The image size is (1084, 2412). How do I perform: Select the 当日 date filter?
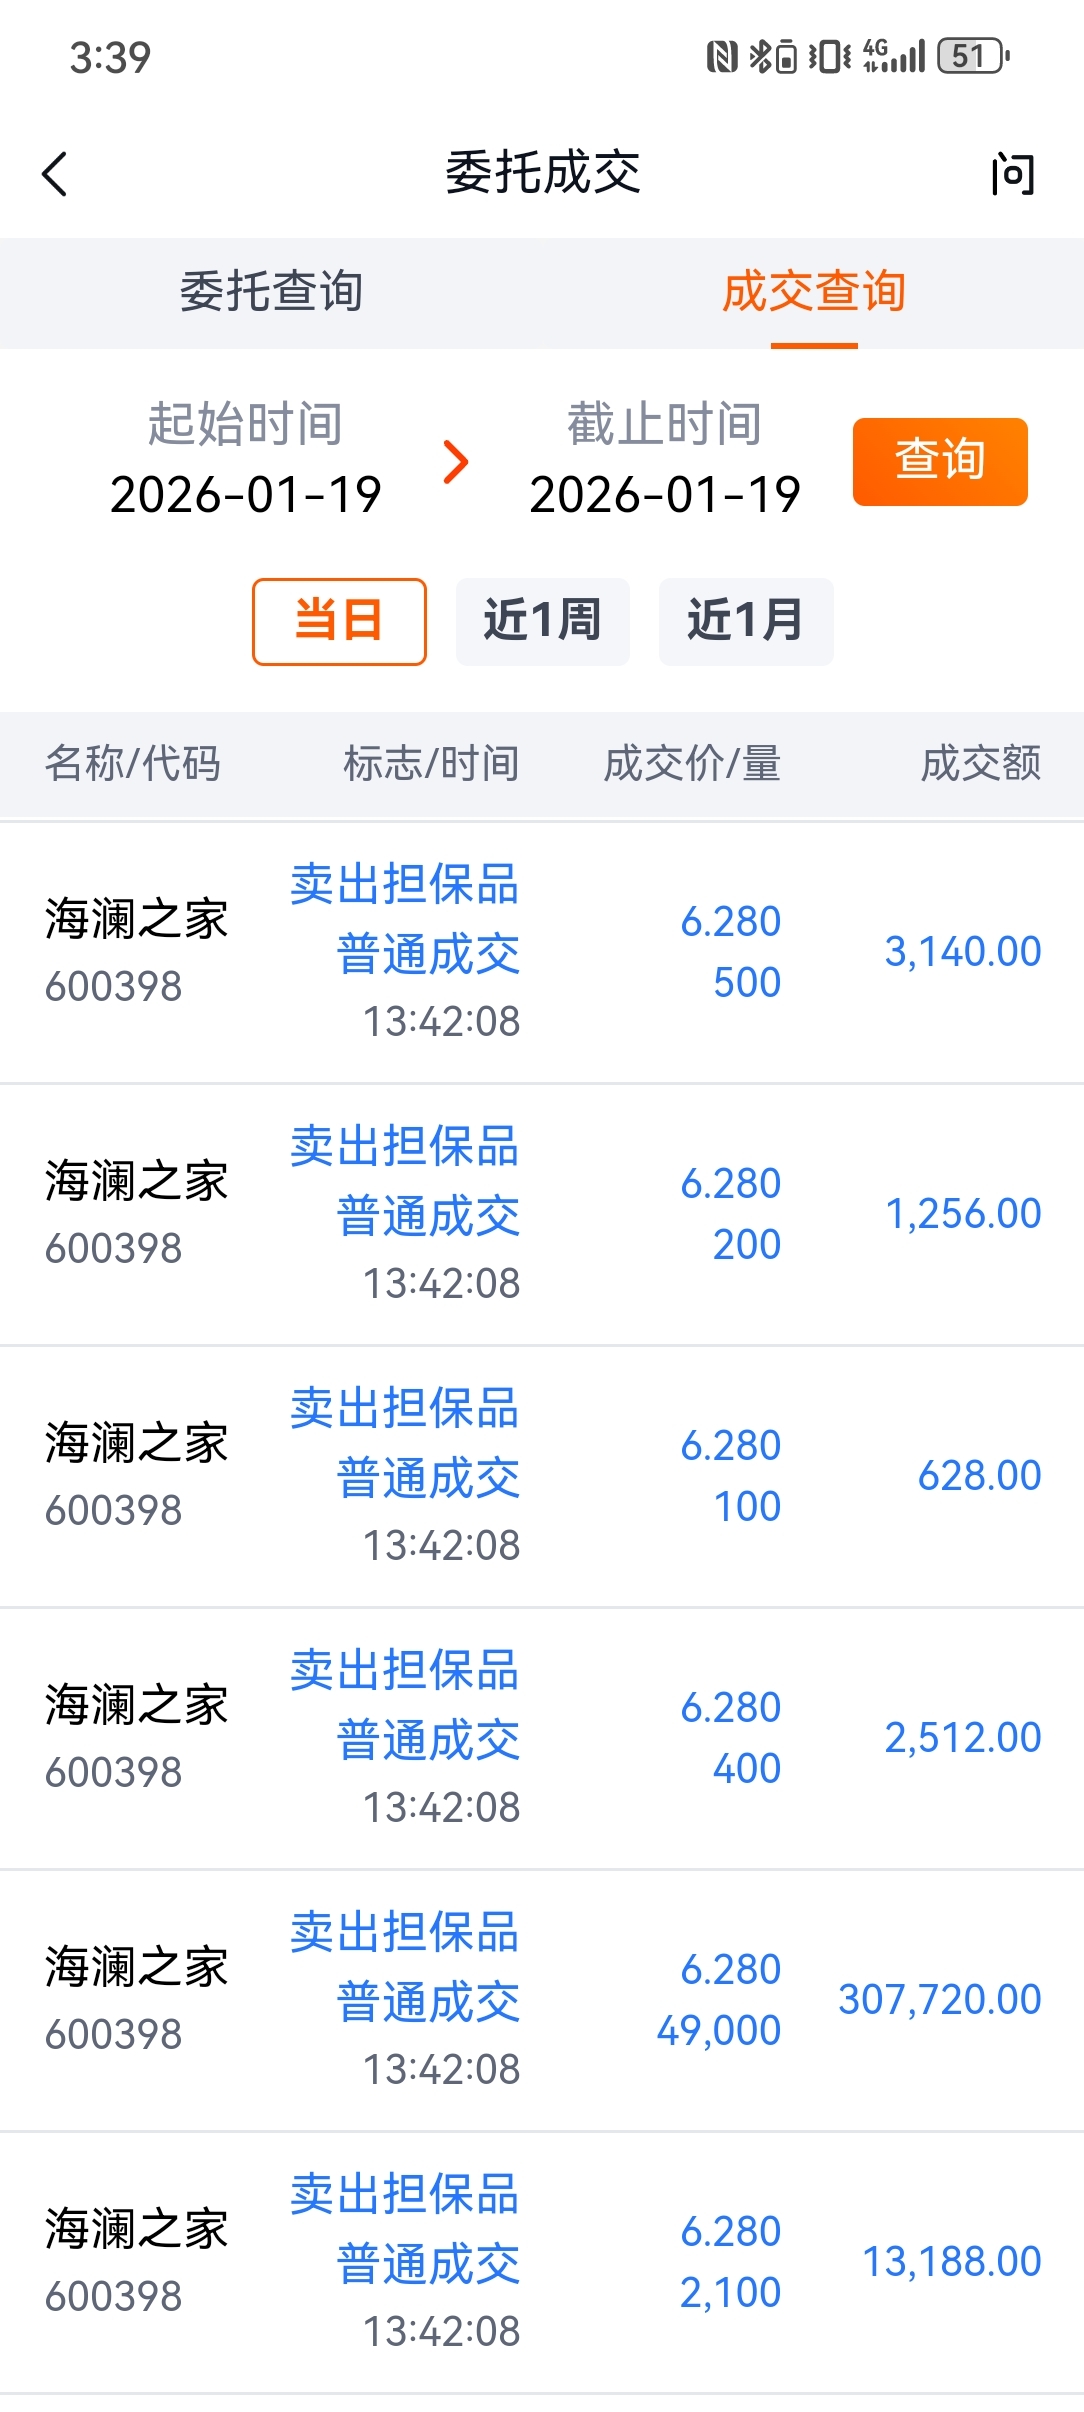(339, 621)
